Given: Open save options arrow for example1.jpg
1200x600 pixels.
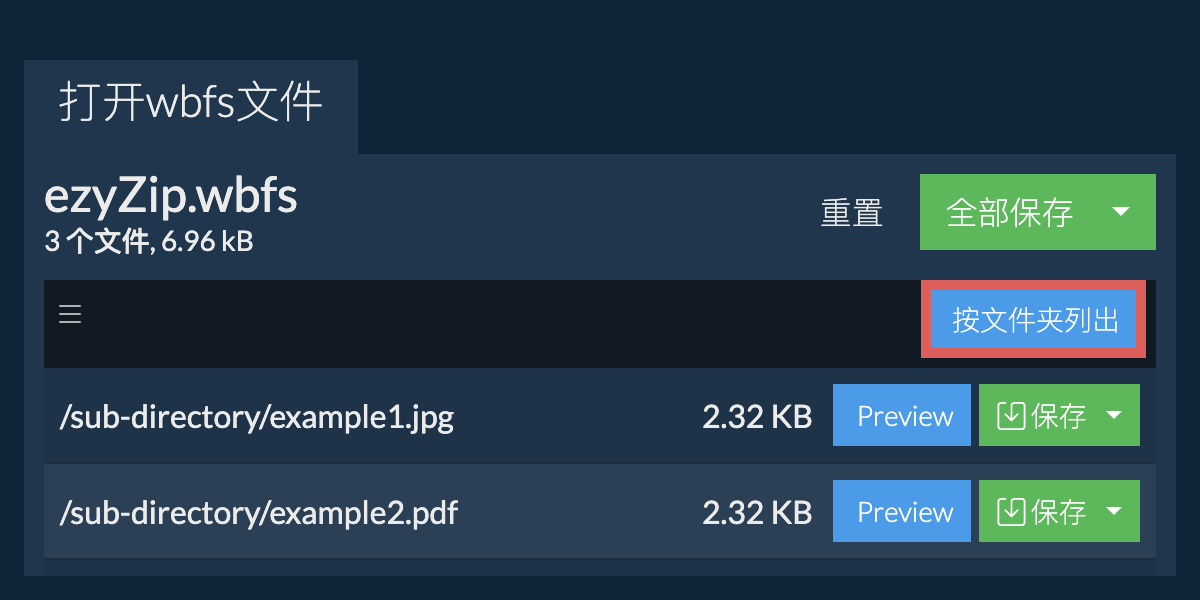Looking at the screenshot, I should point(1114,416).
